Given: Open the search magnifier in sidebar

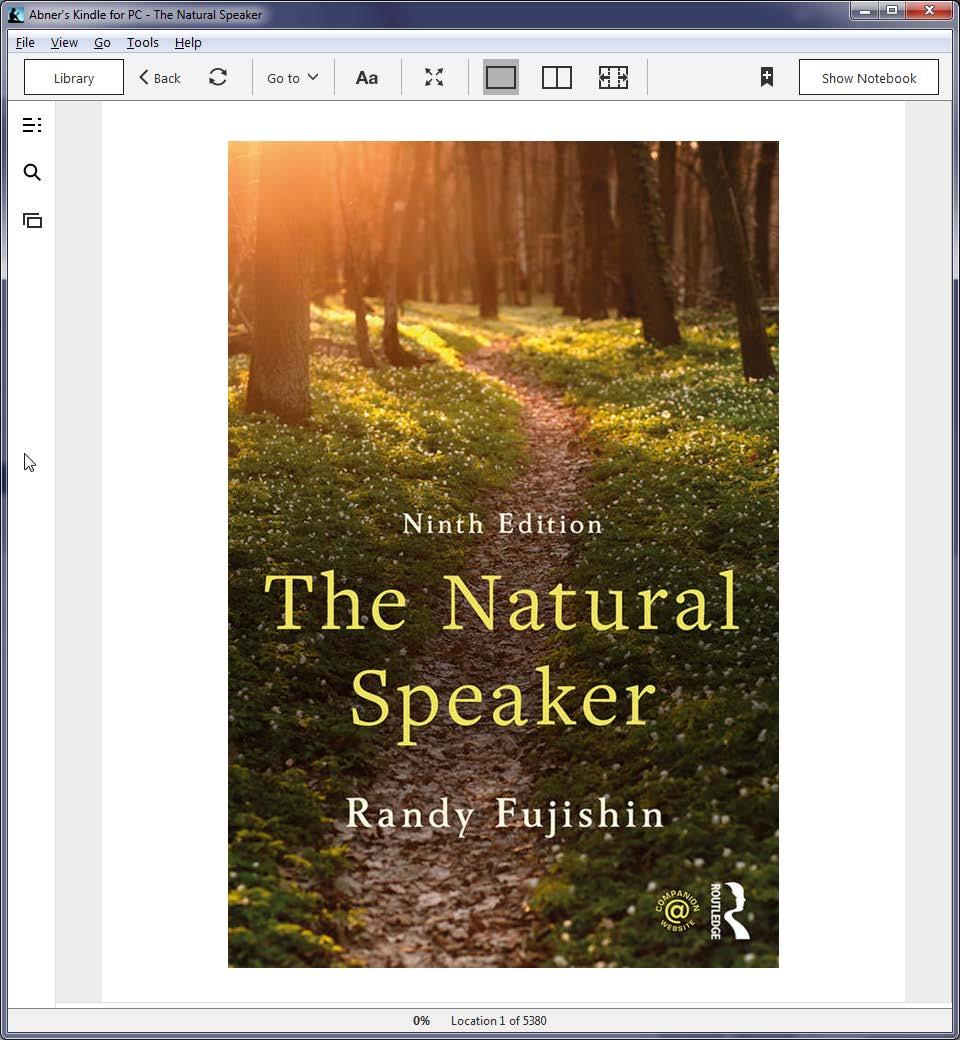Looking at the screenshot, I should click(x=32, y=172).
